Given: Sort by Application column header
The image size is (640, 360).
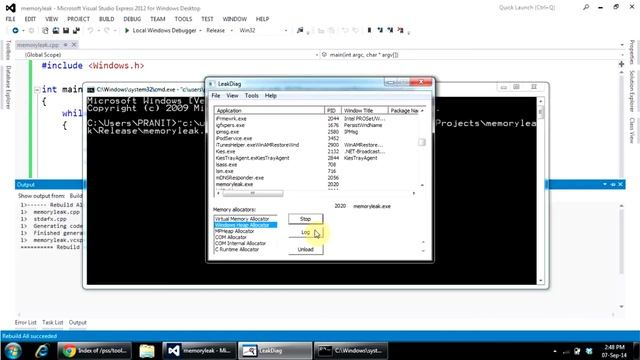Looking at the screenshot, I should coord(269,111).
